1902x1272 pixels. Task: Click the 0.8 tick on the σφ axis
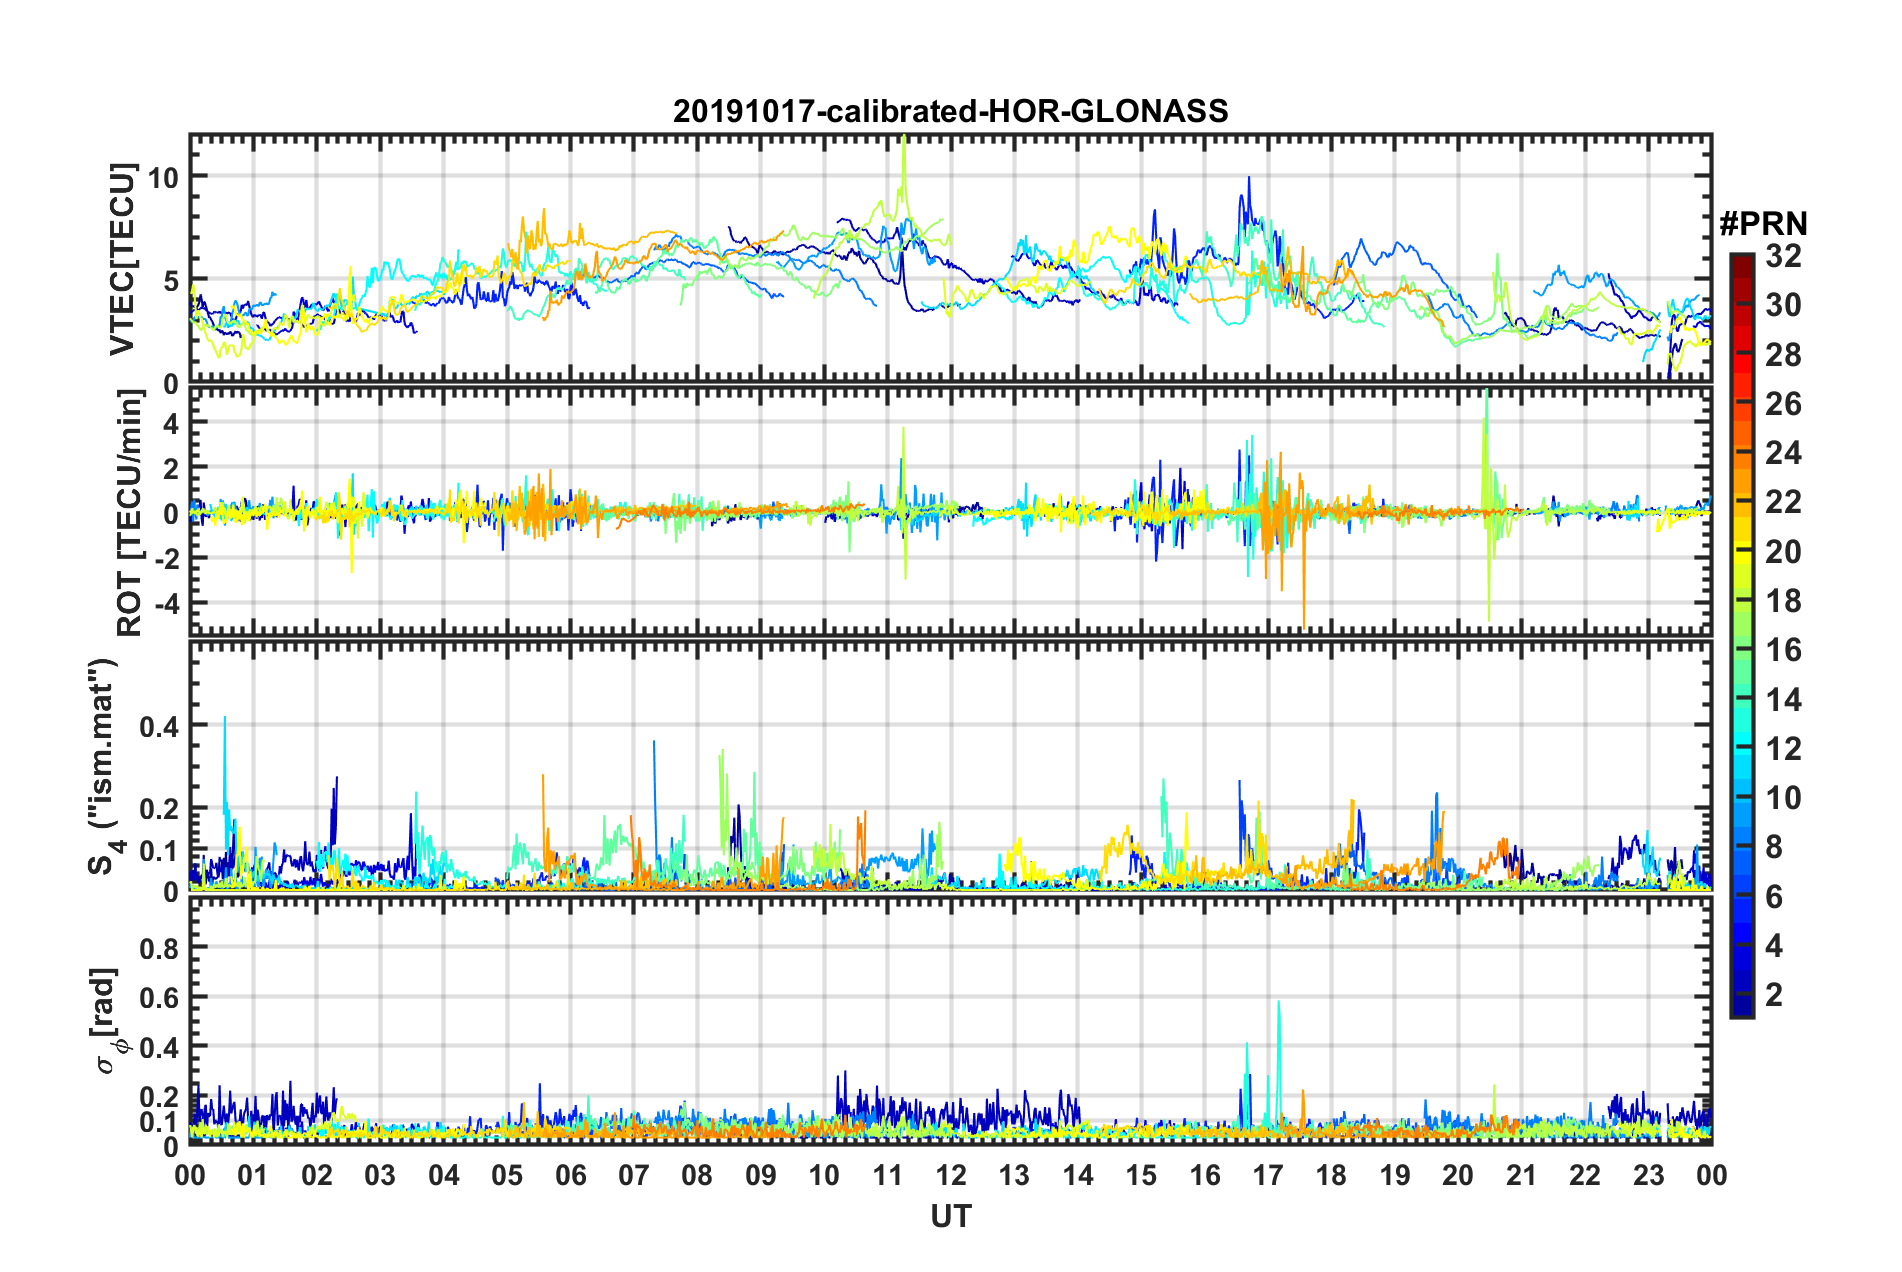click(159, 947)
